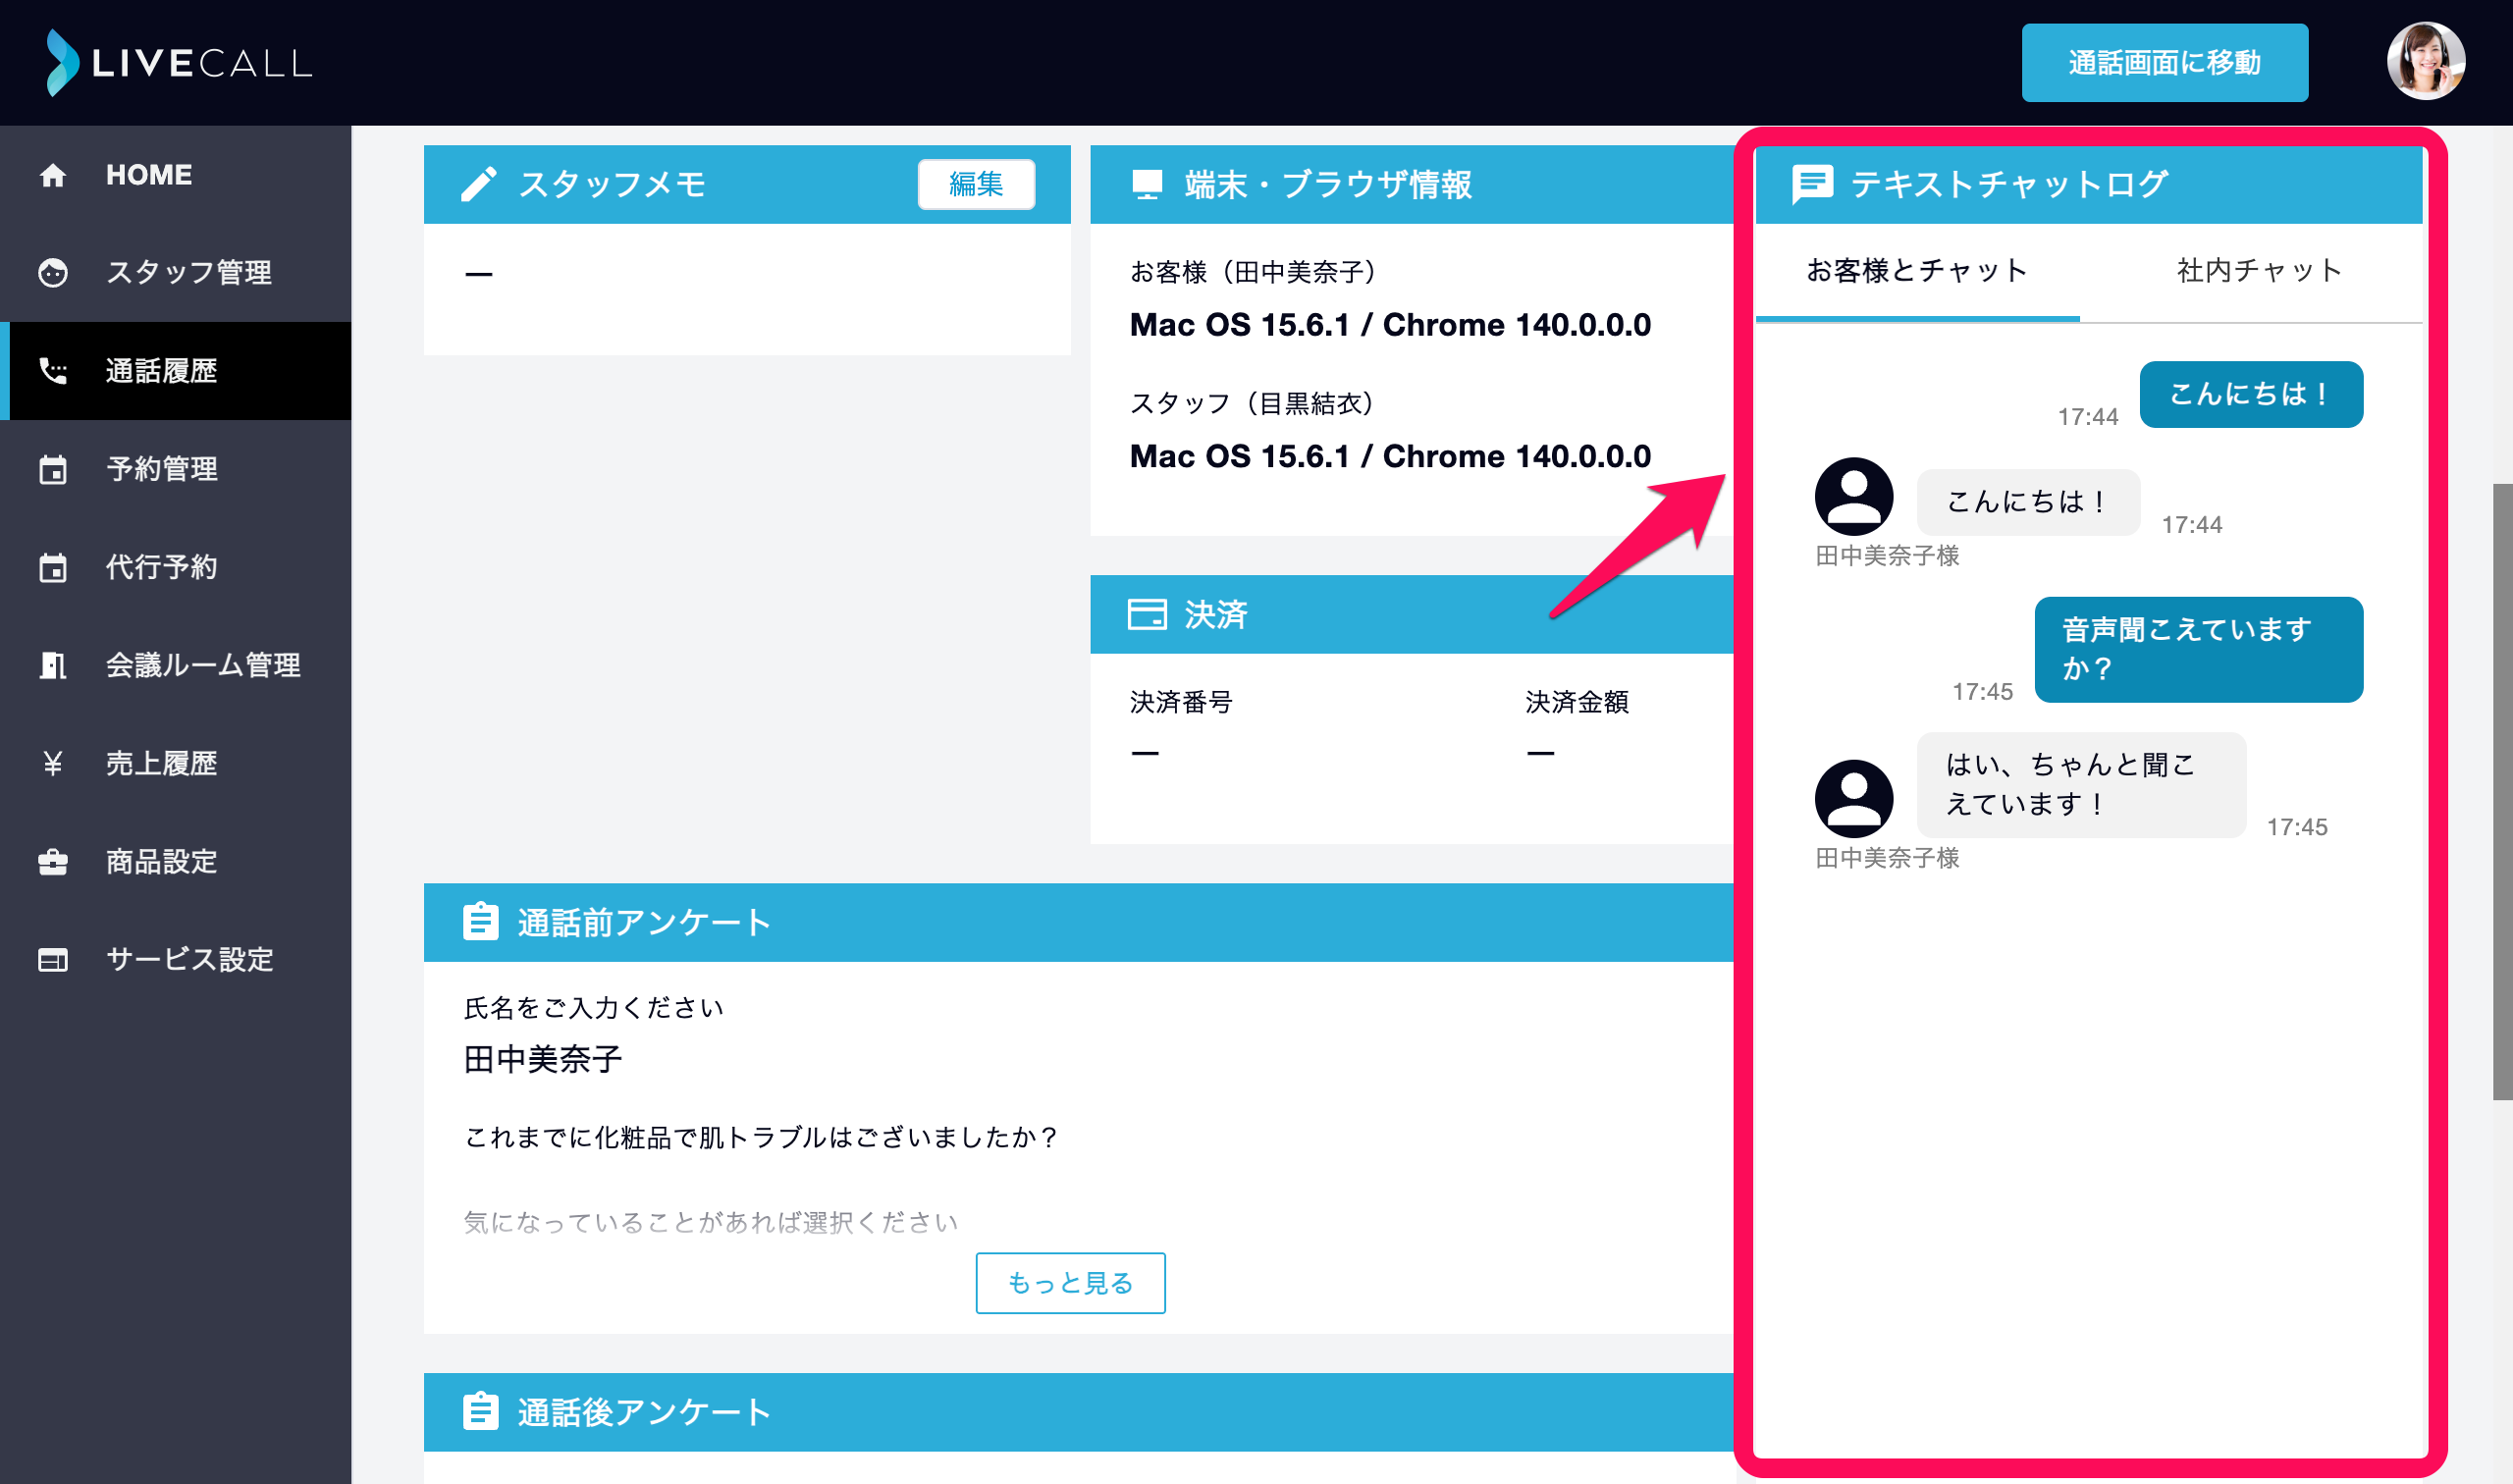This screenshot has width=2513, height=1484.
Task: Click customer avatar beside はい、ちゃんと聞こえています message
Action: tap(1854, 799)
